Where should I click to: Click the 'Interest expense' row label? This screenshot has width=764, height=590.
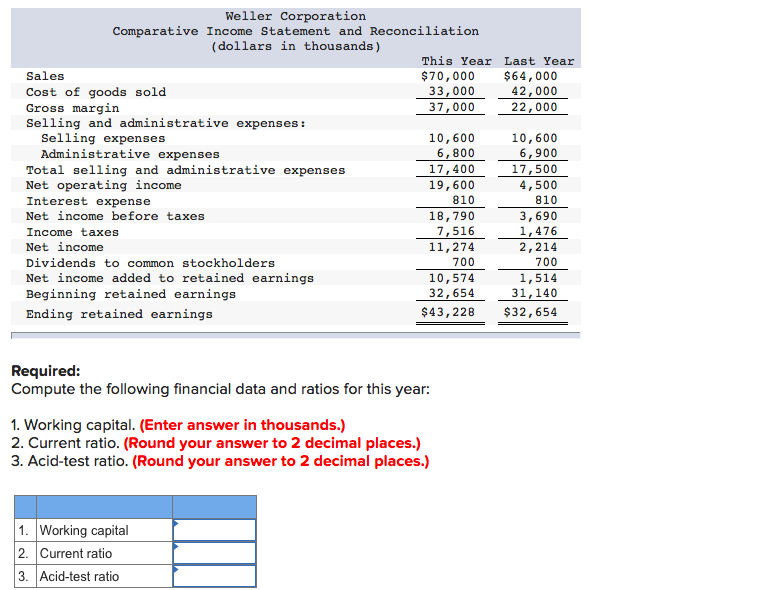point(88,201)
